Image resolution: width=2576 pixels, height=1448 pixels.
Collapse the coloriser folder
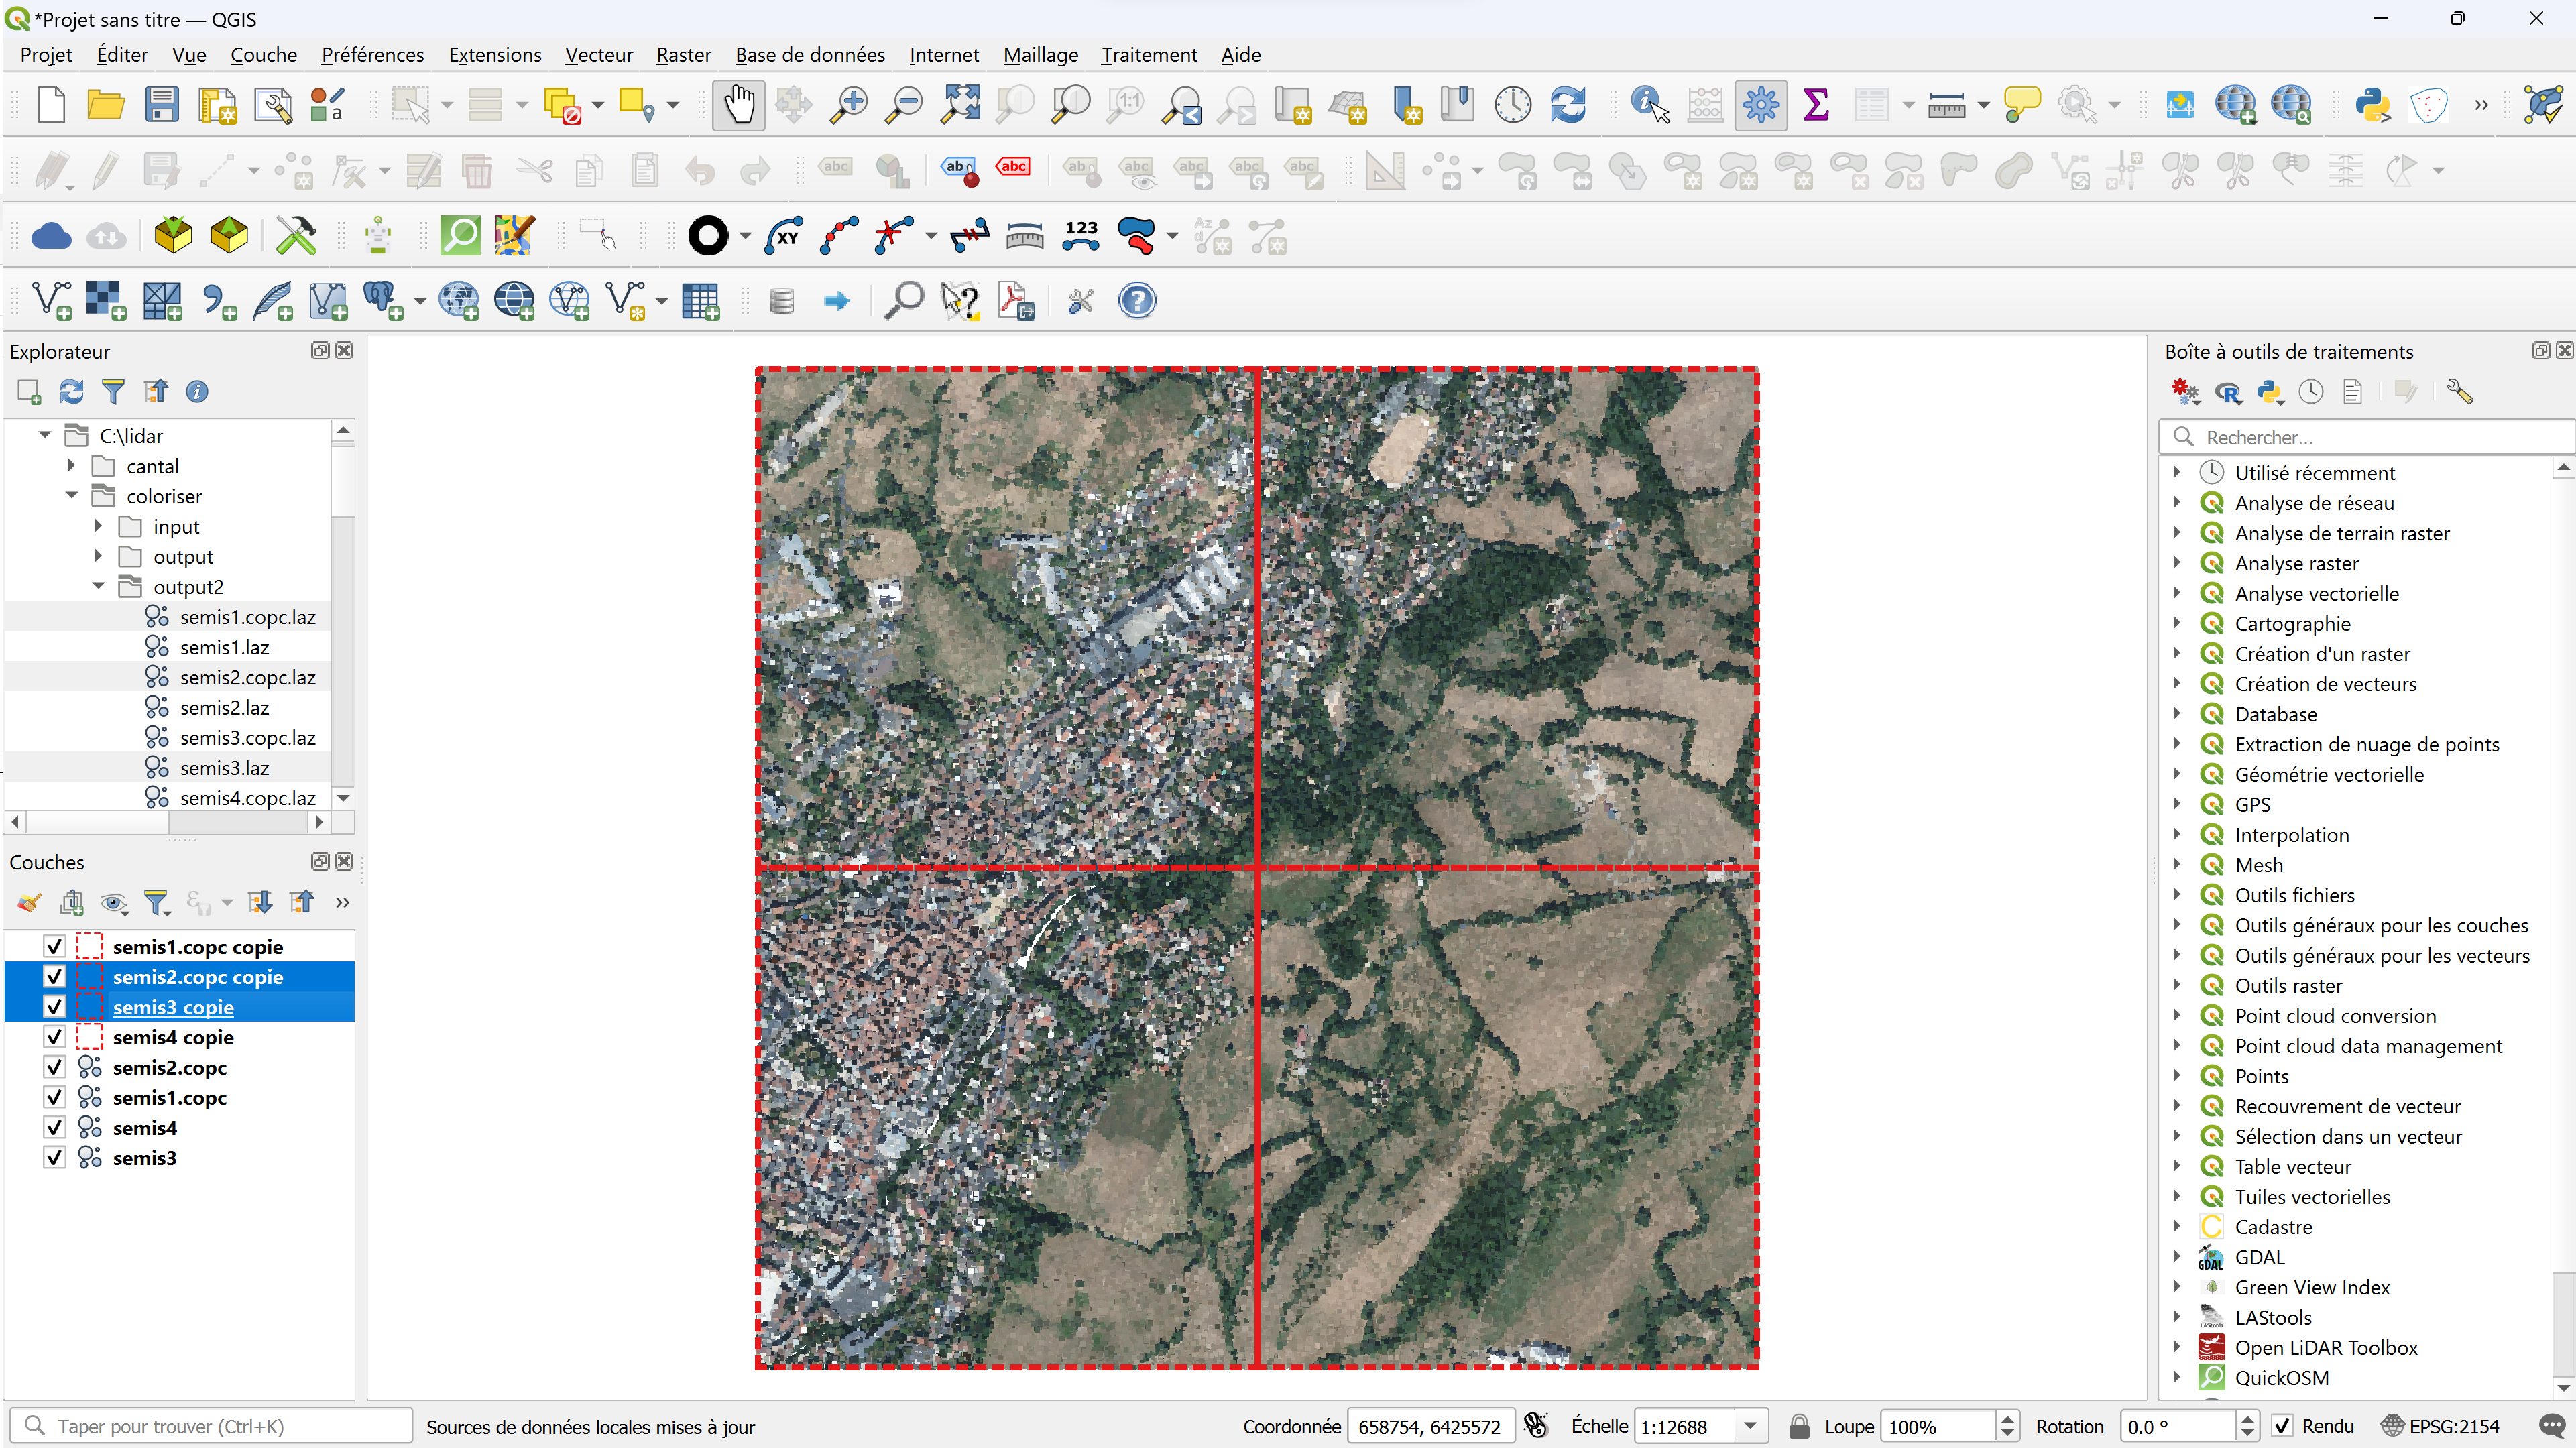point(71,496)
